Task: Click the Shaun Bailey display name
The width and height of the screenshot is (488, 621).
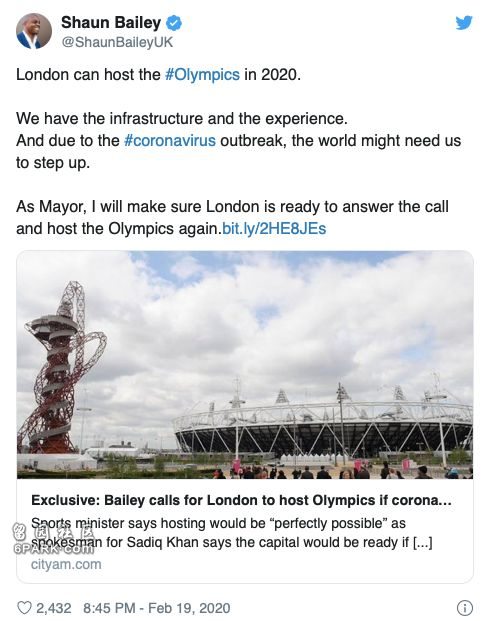Action: click(x=111, y=23)
